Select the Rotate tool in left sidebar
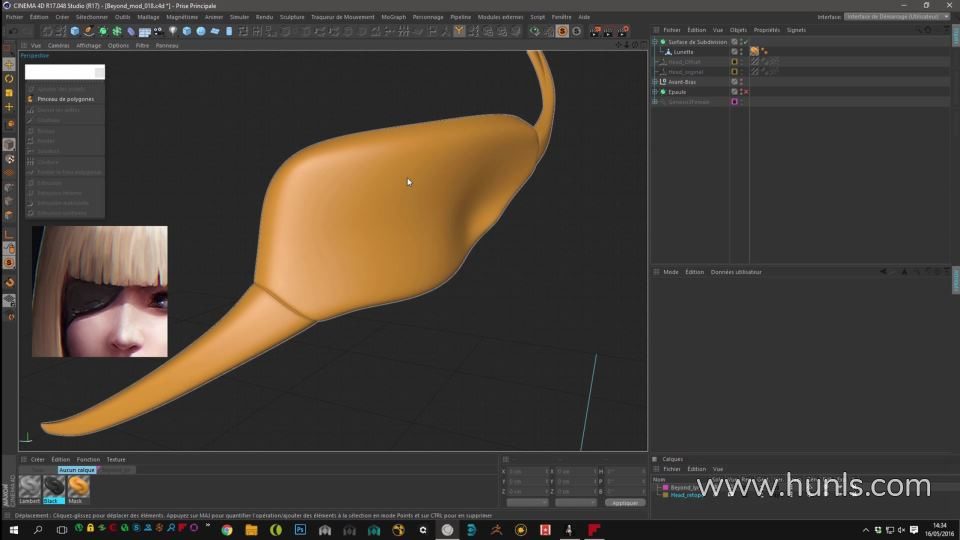The image size is (960, 540). [9, 78]
